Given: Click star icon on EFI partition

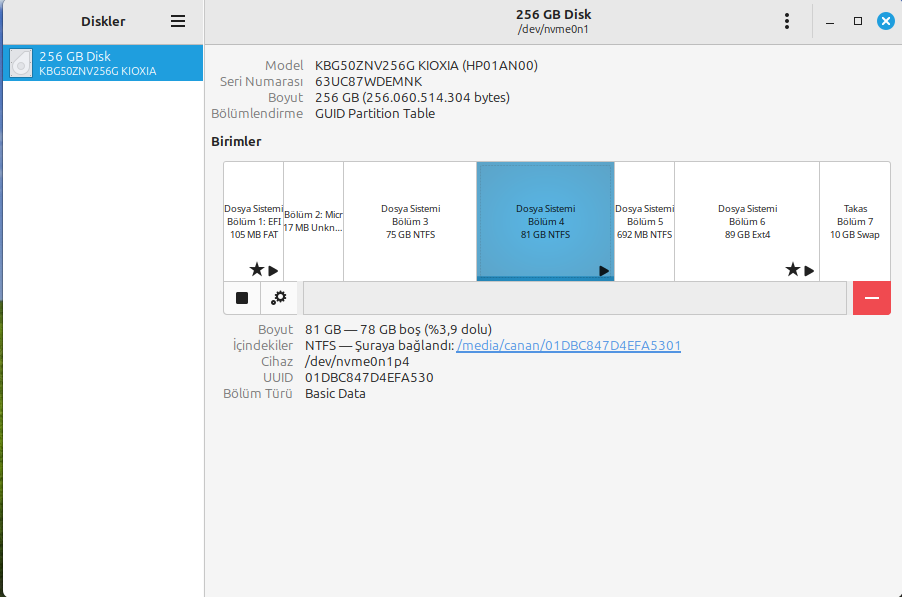Looking at the screenshot, I should (x=257, y=269).
